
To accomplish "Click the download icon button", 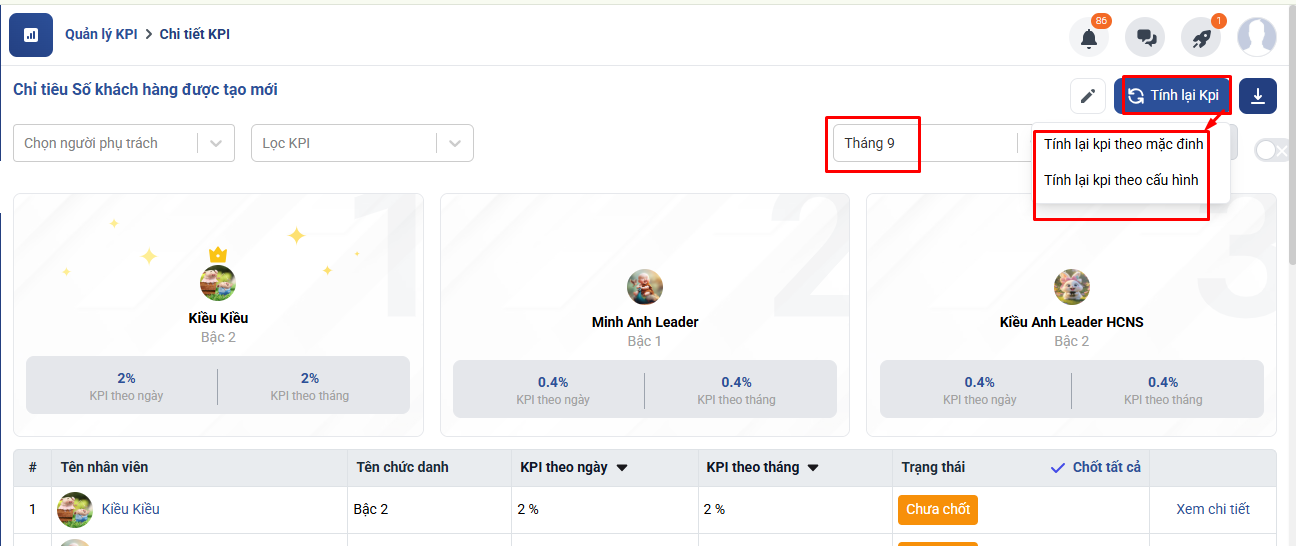I will pos(1258,96).
